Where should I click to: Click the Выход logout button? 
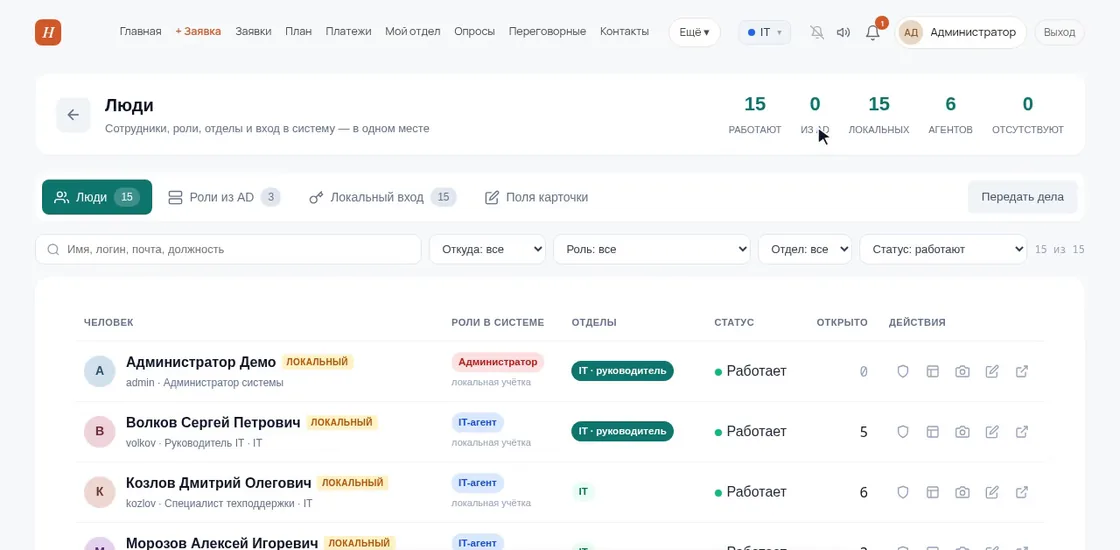click(1059, 32)
